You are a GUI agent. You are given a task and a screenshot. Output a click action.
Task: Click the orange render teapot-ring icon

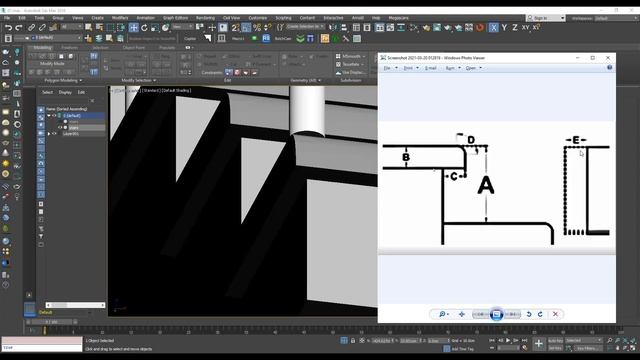(480, 28)
